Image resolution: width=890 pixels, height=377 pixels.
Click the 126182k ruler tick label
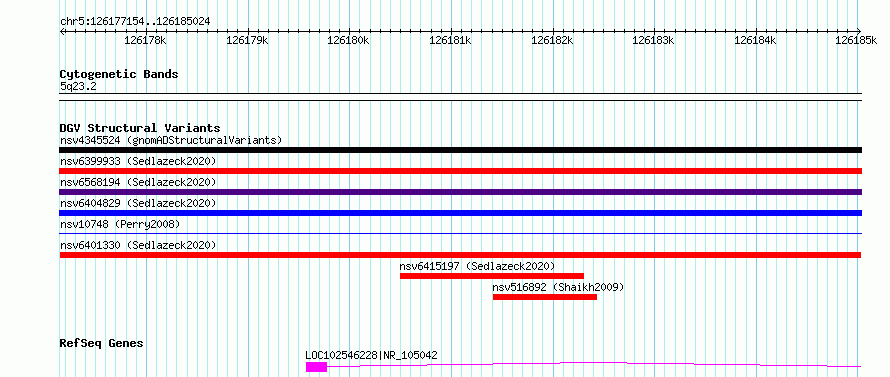[x=552, y=40]
